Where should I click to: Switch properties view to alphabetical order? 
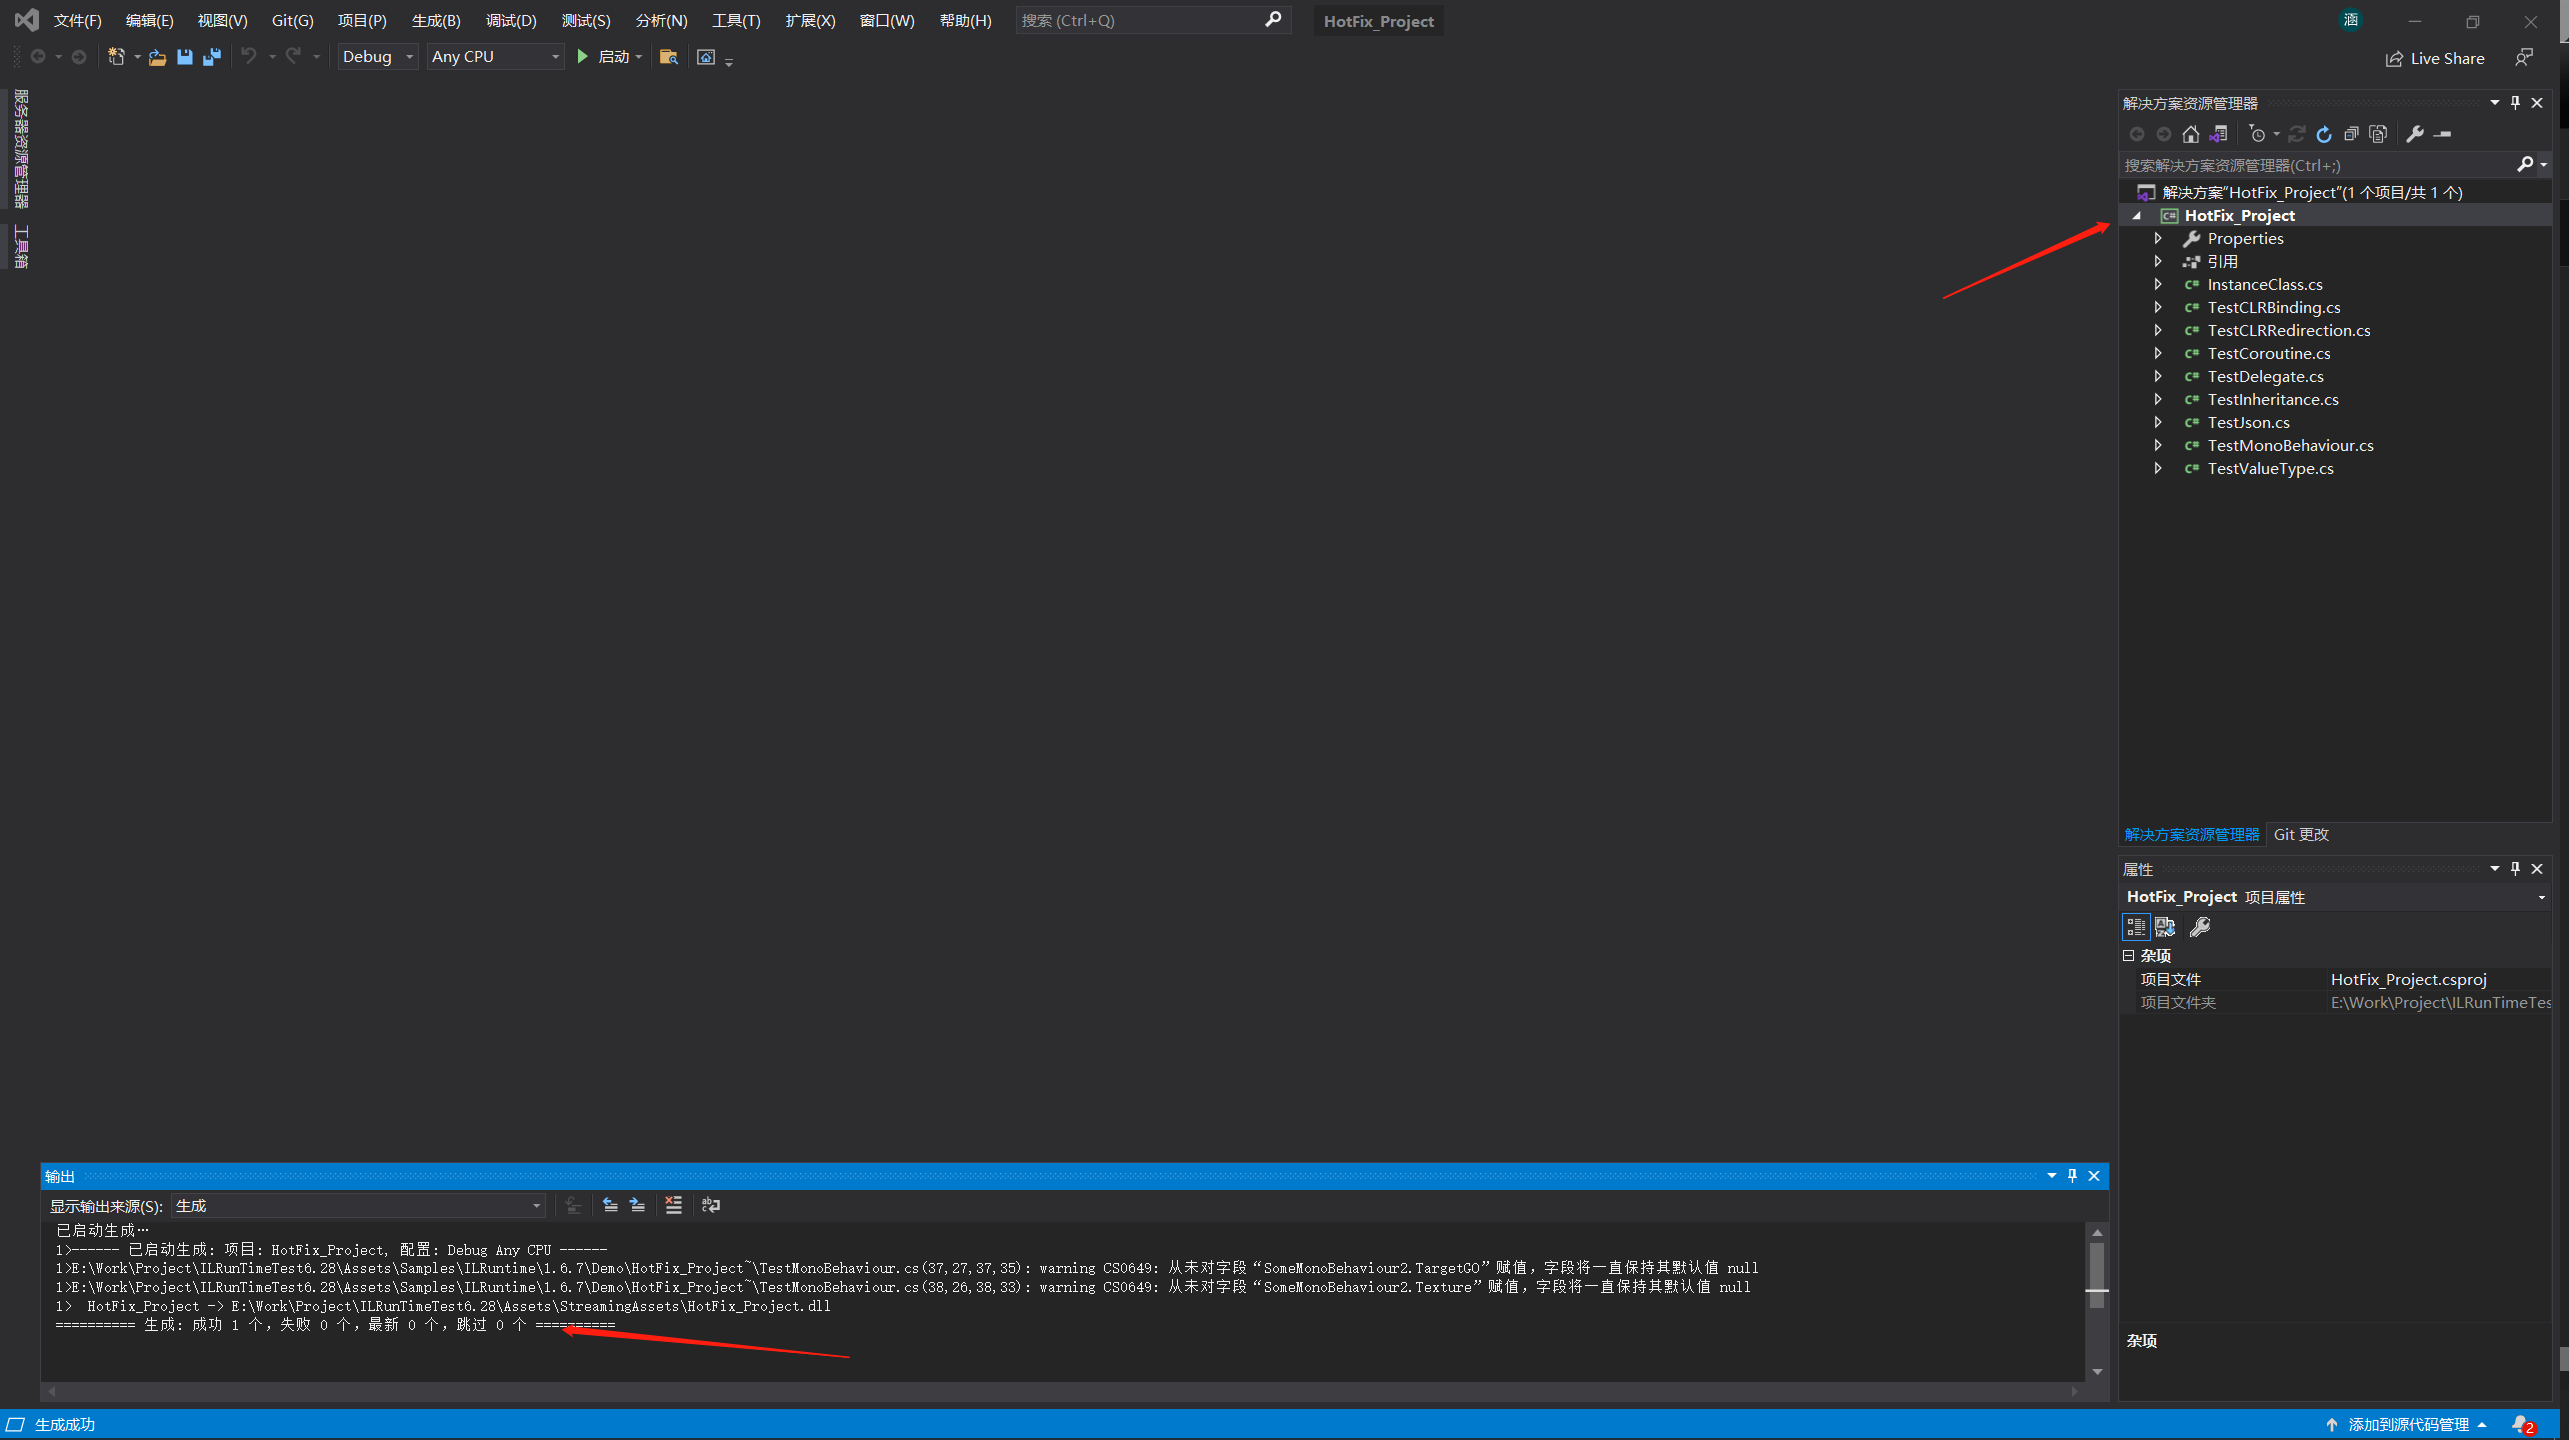(2166, 927)
